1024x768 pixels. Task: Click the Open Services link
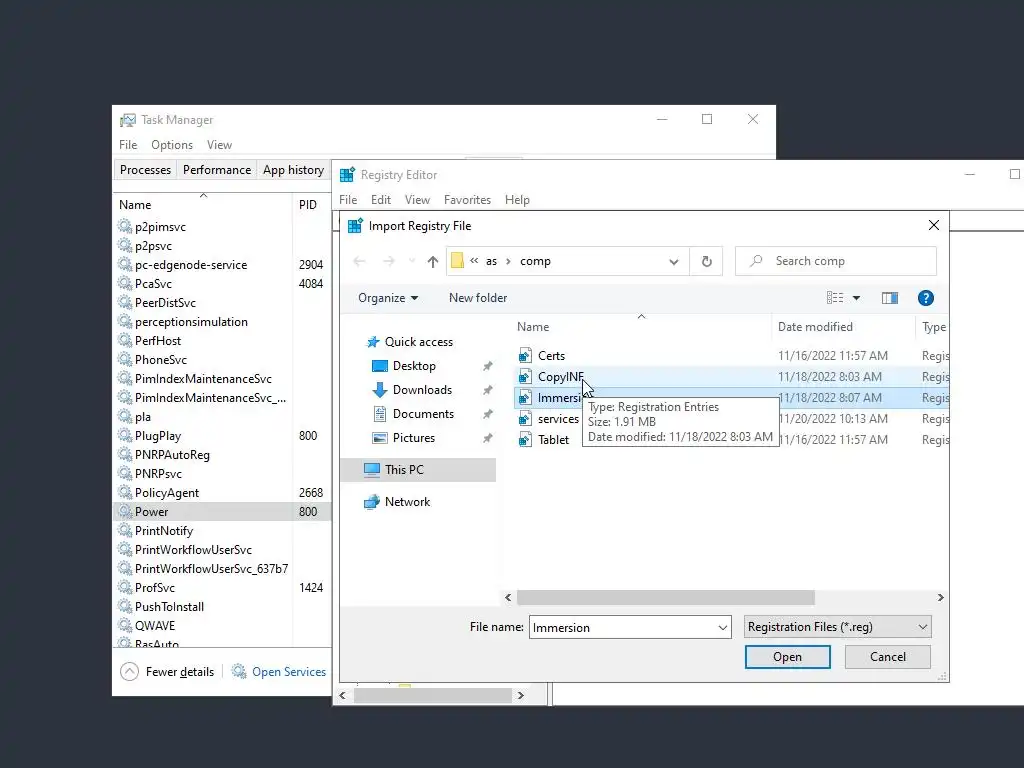point(289,671)
